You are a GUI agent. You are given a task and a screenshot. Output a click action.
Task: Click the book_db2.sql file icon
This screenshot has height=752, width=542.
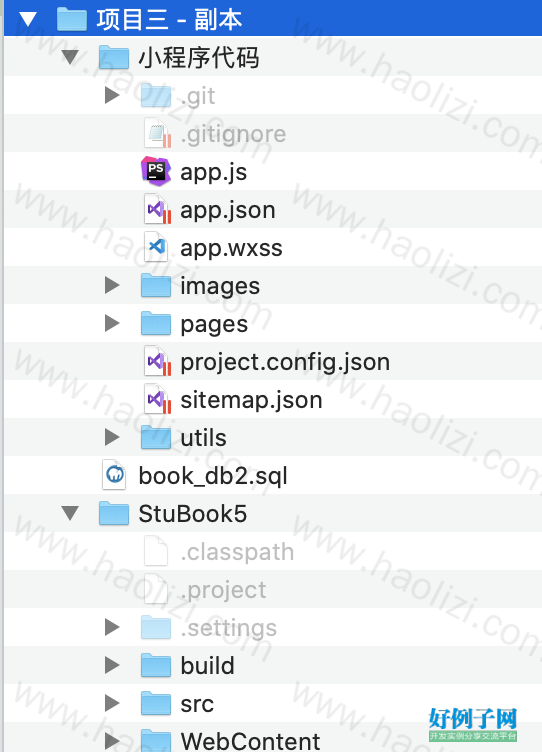pos(114,475)
